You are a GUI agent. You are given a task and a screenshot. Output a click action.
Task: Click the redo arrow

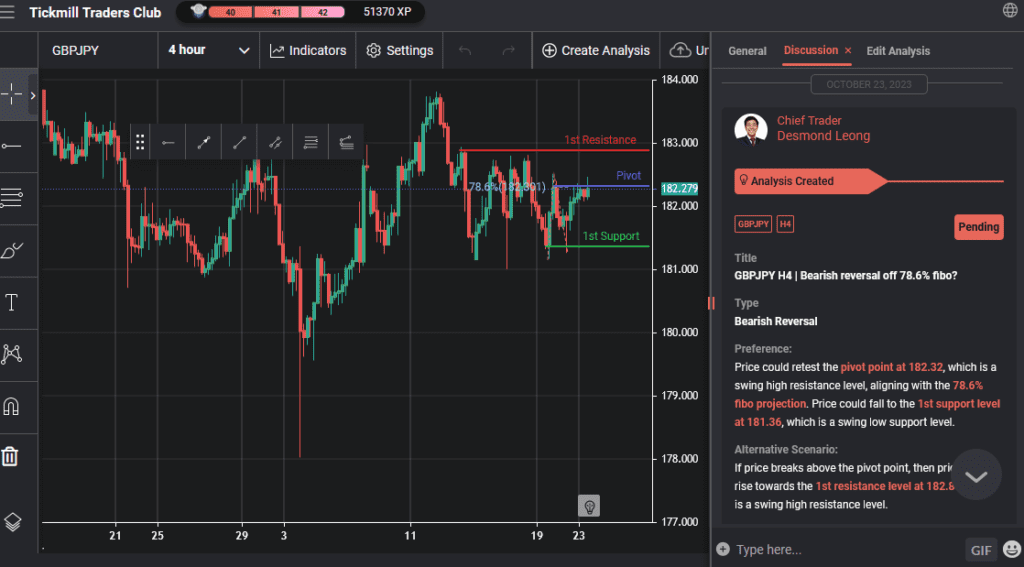(x=509, y=50)
